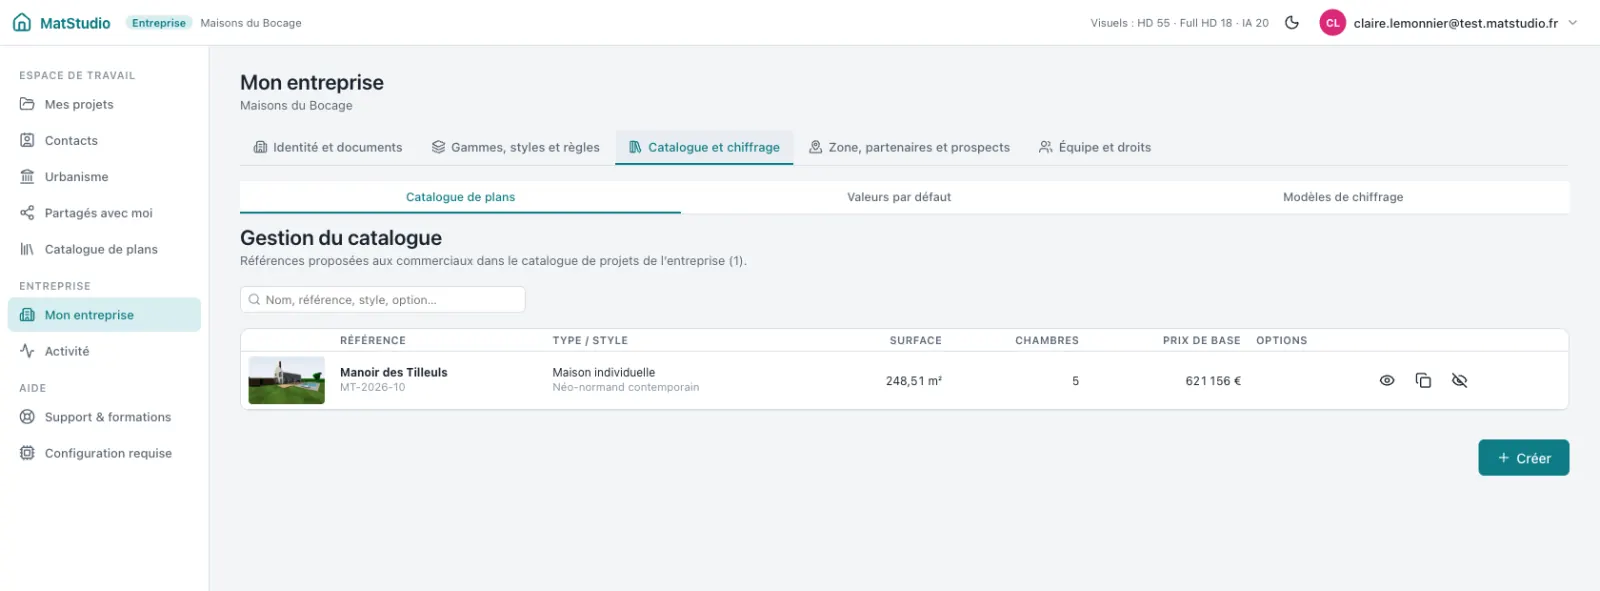Open Partagés avec moi
The width and height of the screenshot is (1600, 591).
[104, 213]
